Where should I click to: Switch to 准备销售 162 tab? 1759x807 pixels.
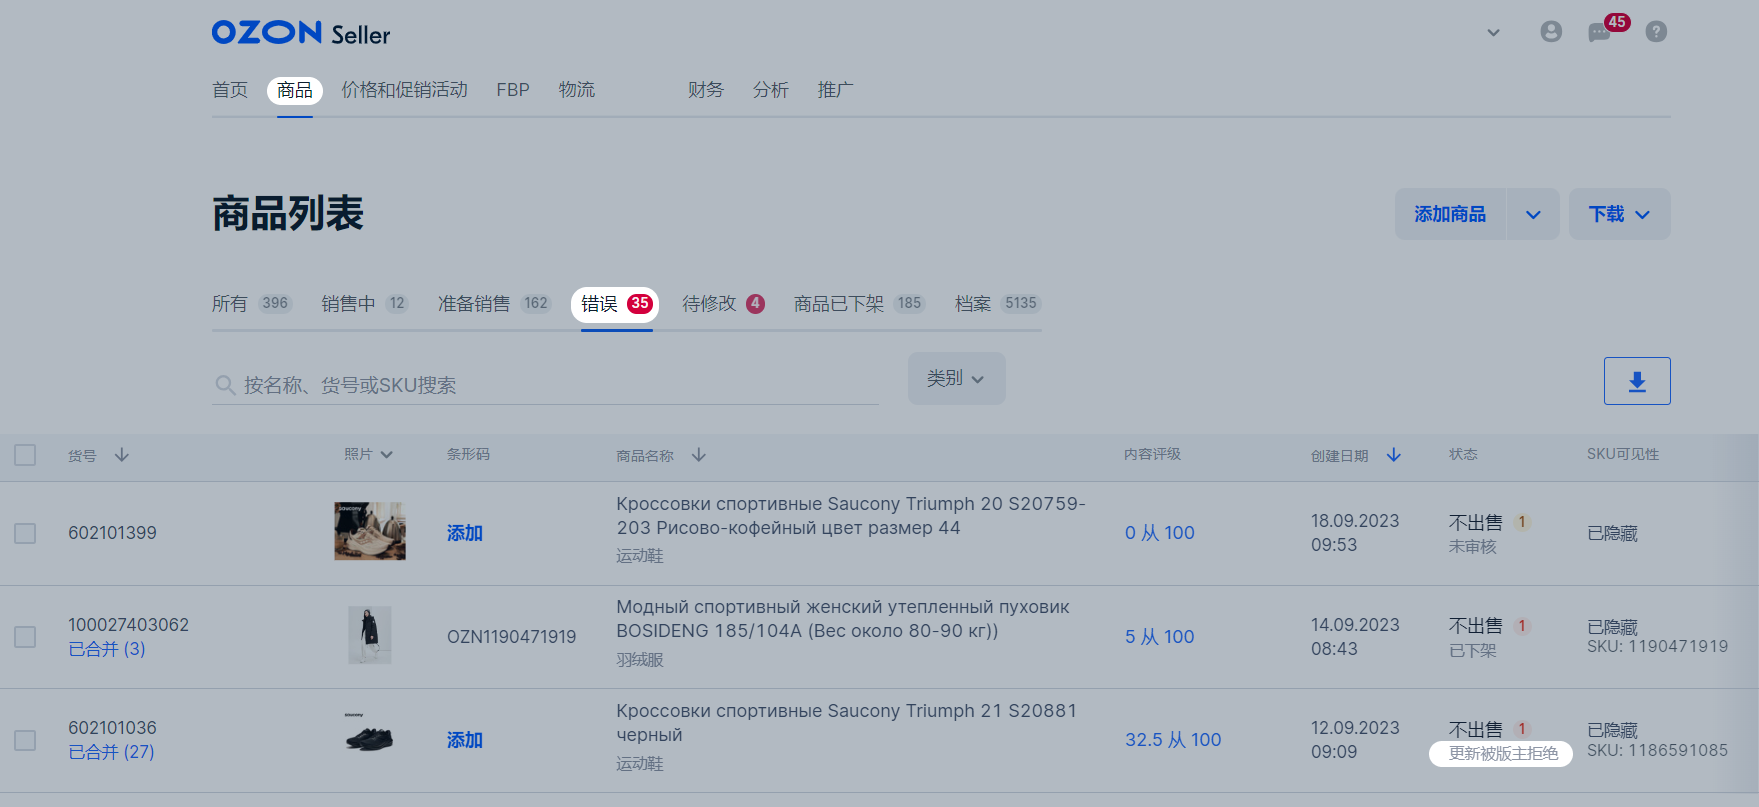coord(494,304)
